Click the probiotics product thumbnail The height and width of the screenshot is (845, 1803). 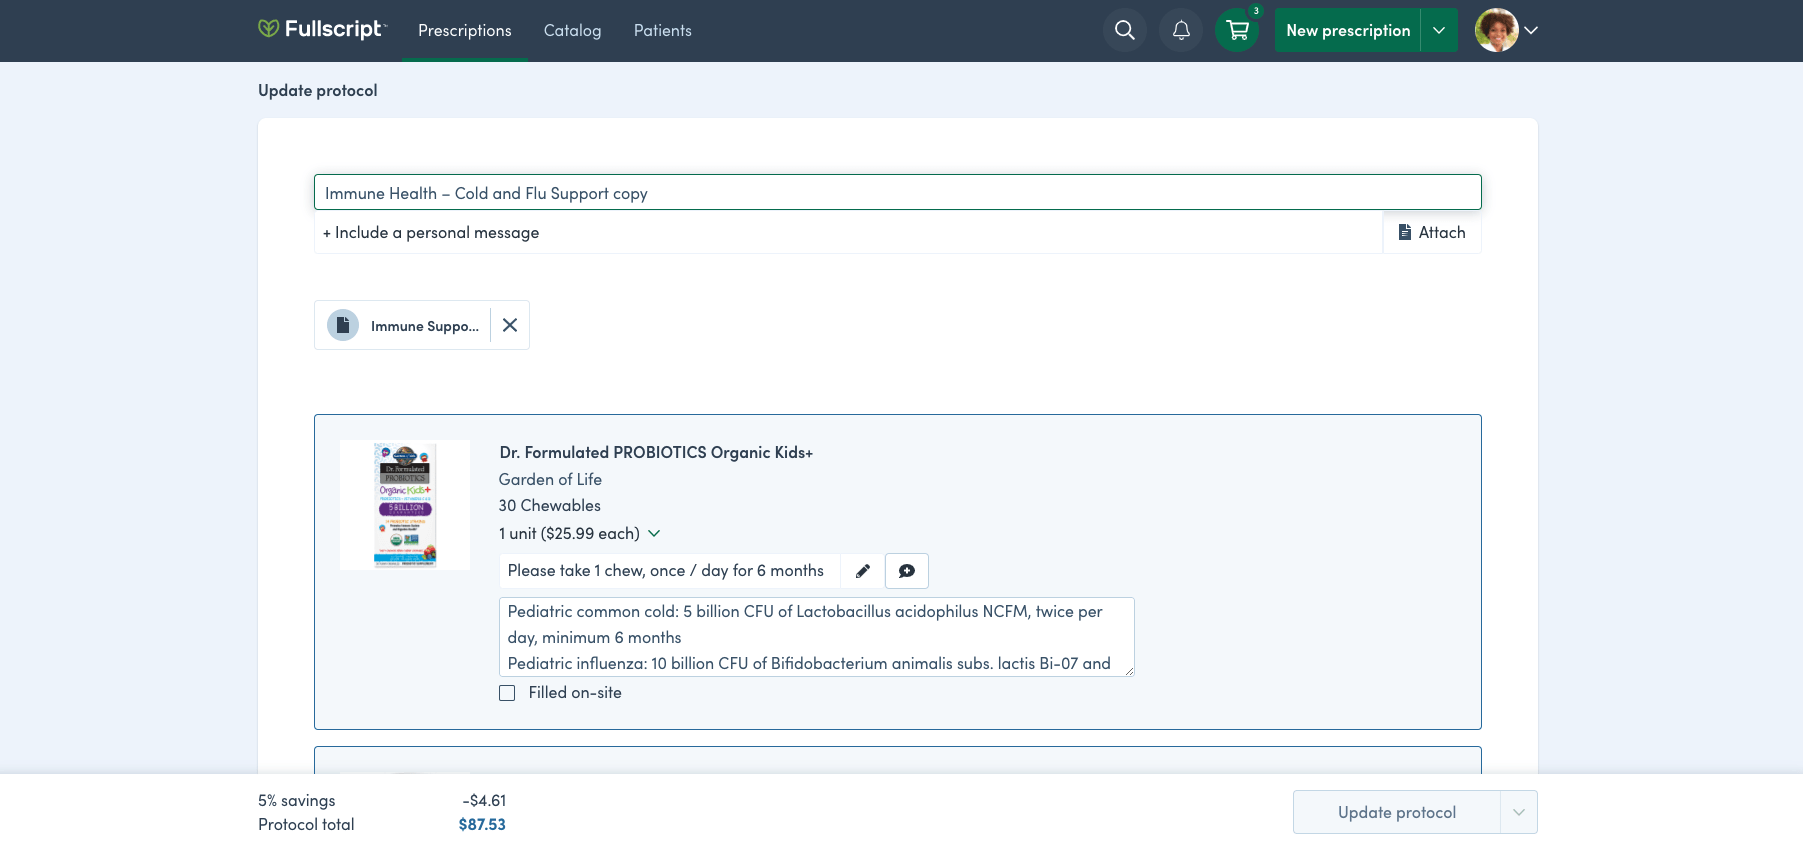pyautogui.click(x=405, y=505)
